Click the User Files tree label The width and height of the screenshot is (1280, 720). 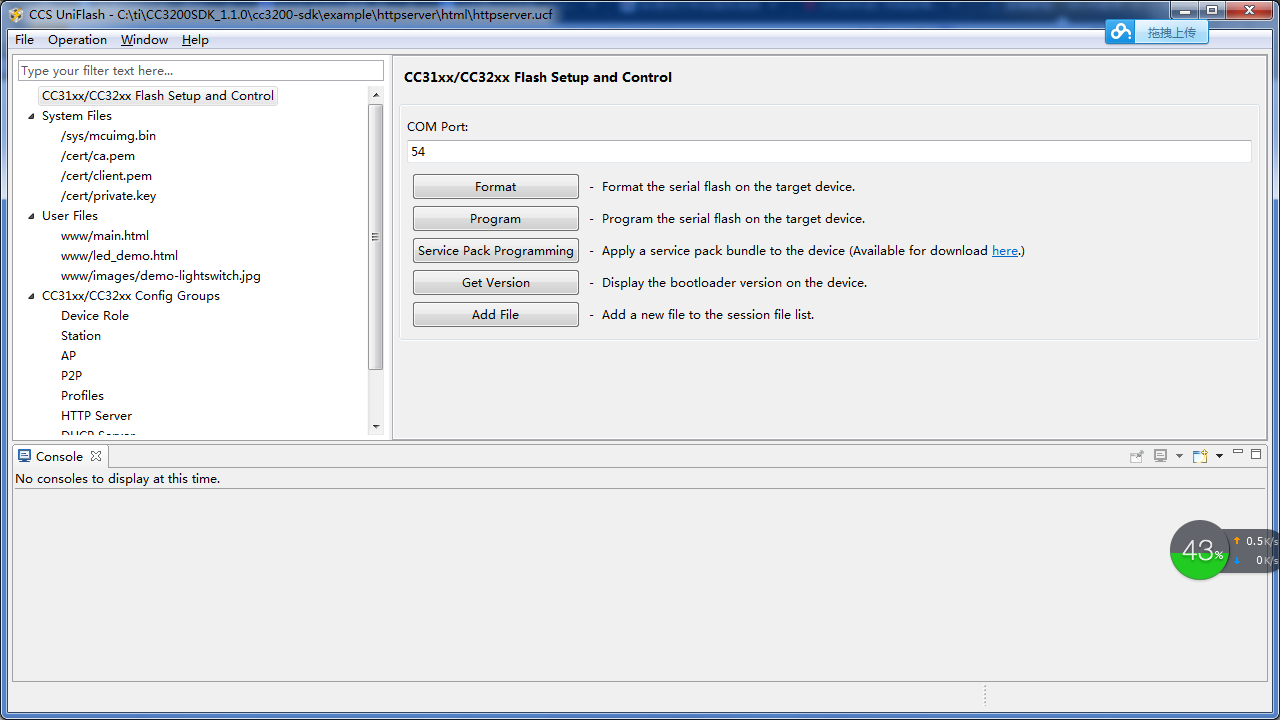70,216
